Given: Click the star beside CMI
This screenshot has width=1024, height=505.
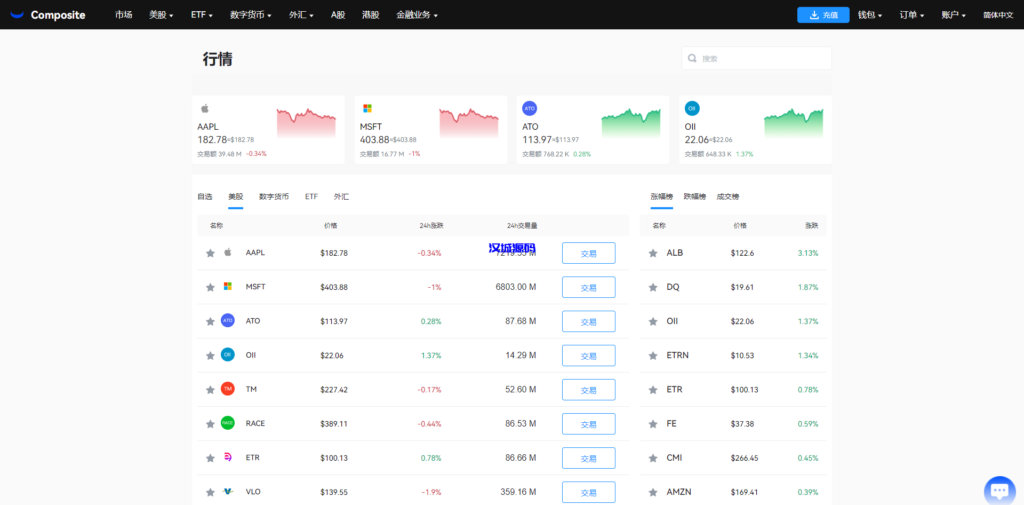Looking at the screenshot, I should 652,458.
